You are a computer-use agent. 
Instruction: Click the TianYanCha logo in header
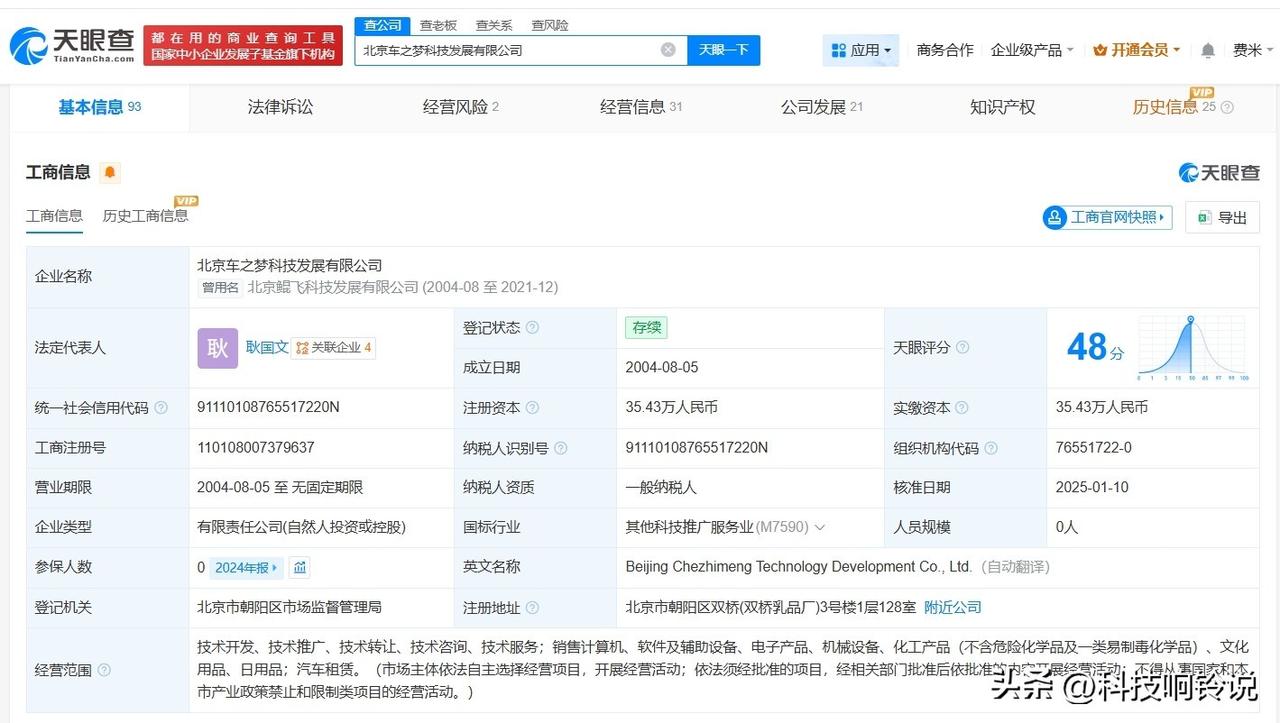pos(72,45)
